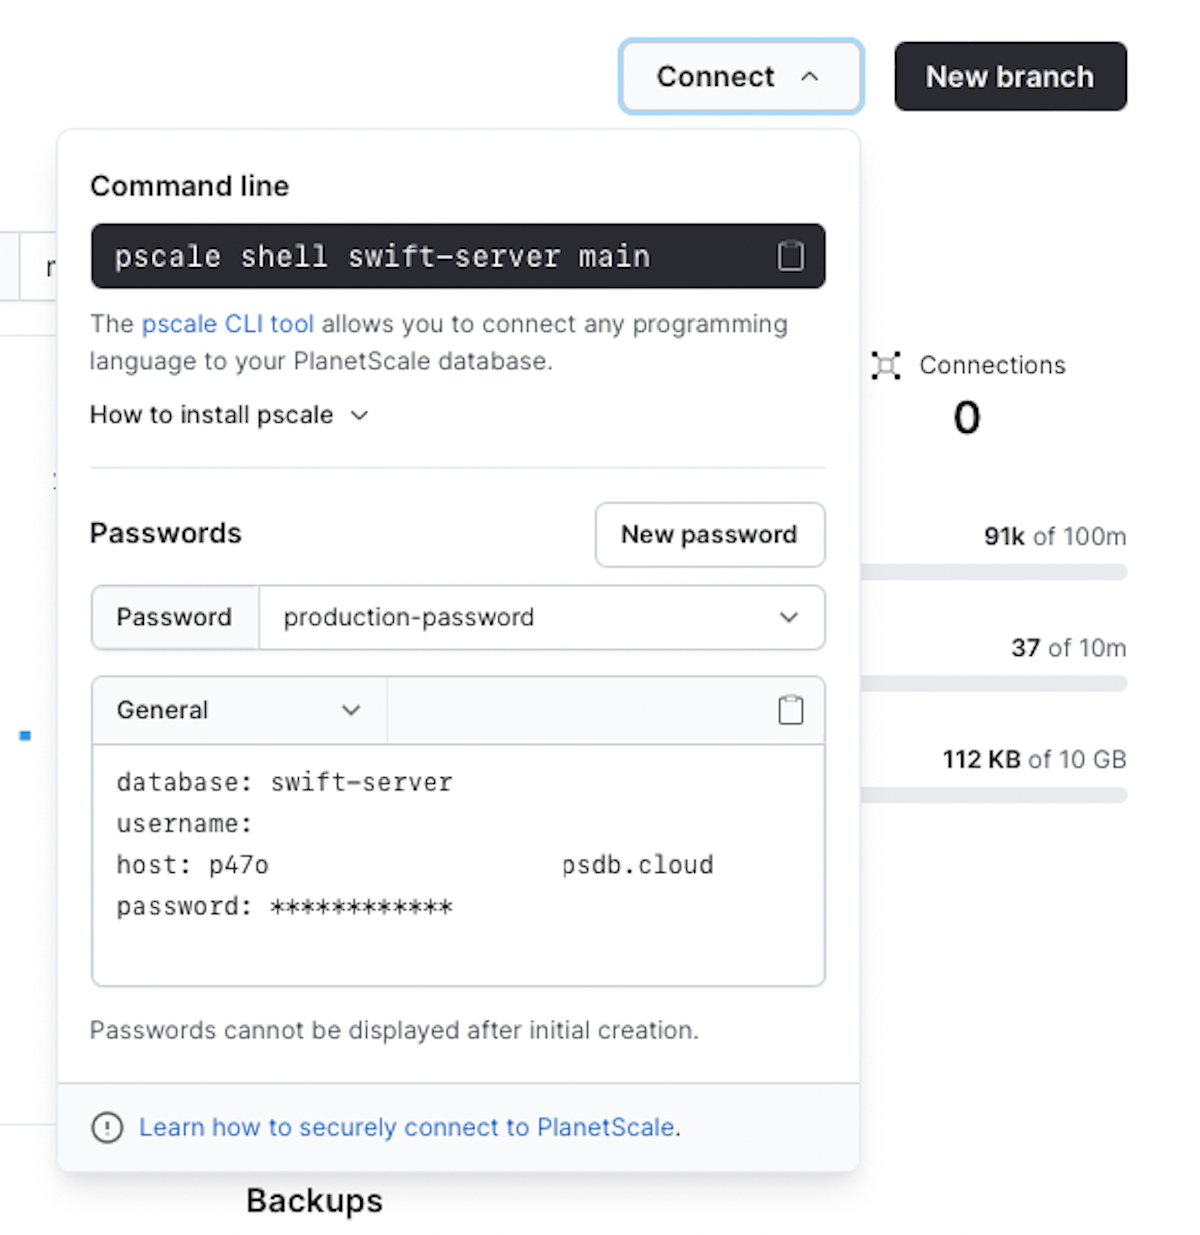
Task: Create a New branch
Action: click(x=1010, y=77)
